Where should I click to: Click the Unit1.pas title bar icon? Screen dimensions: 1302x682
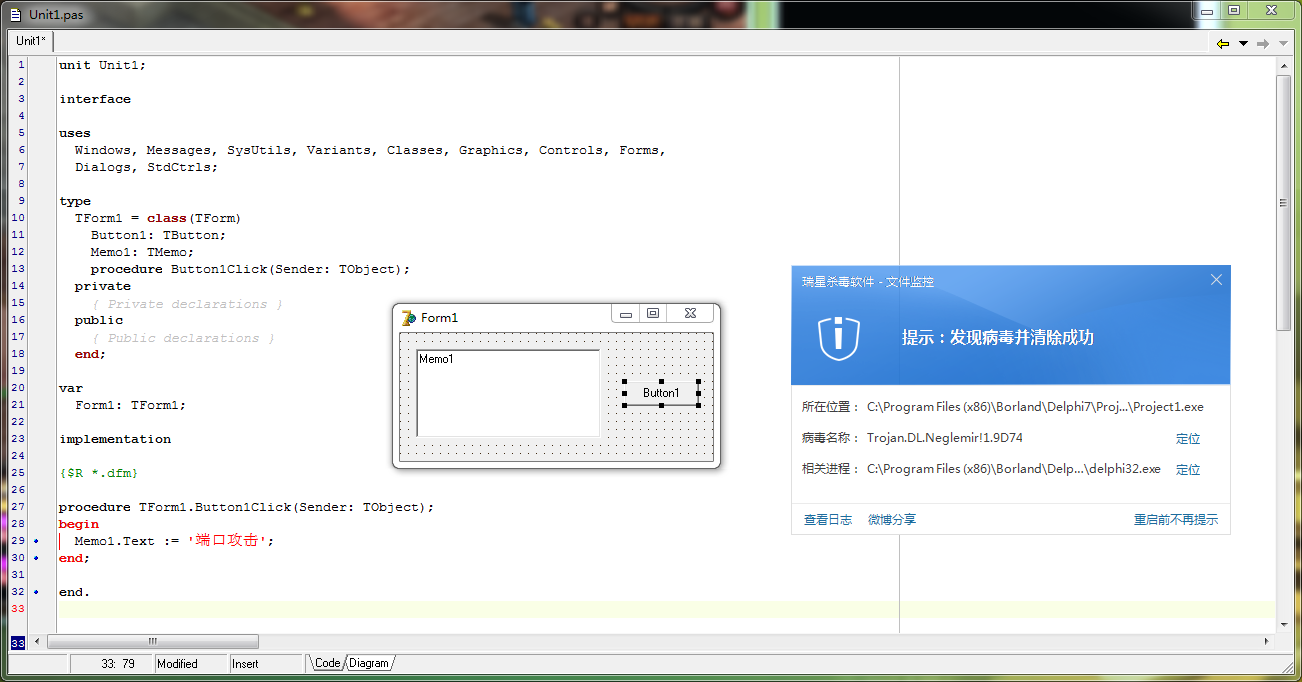coord(15,13)
